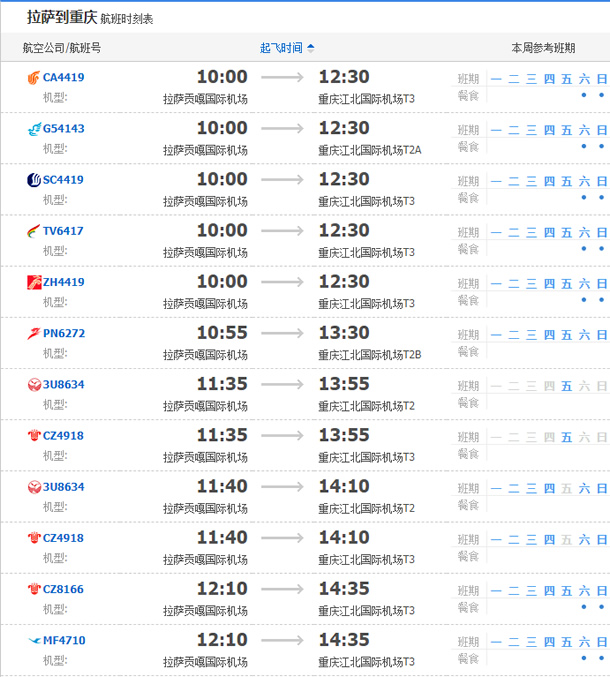Image resolution: width=610 pixels, height=677 pixels.
Task: Open flight number CA4419 details
Action: pos(63,78)
